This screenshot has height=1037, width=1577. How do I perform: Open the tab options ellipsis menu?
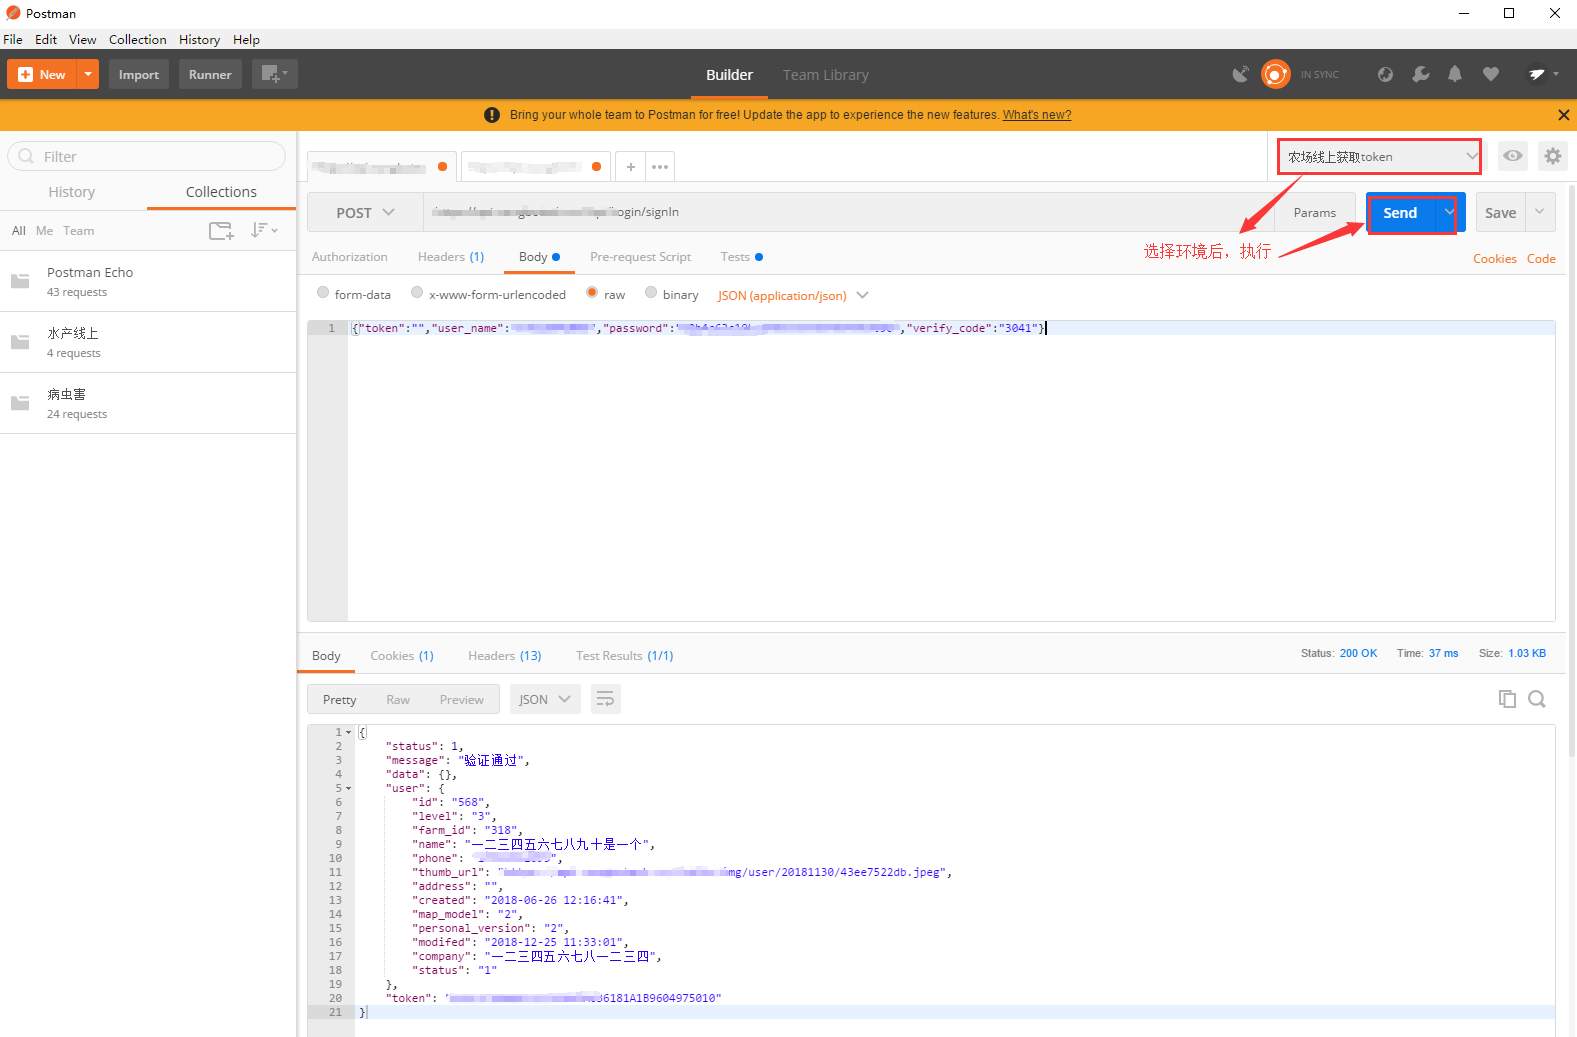click(x=660, y=167)
